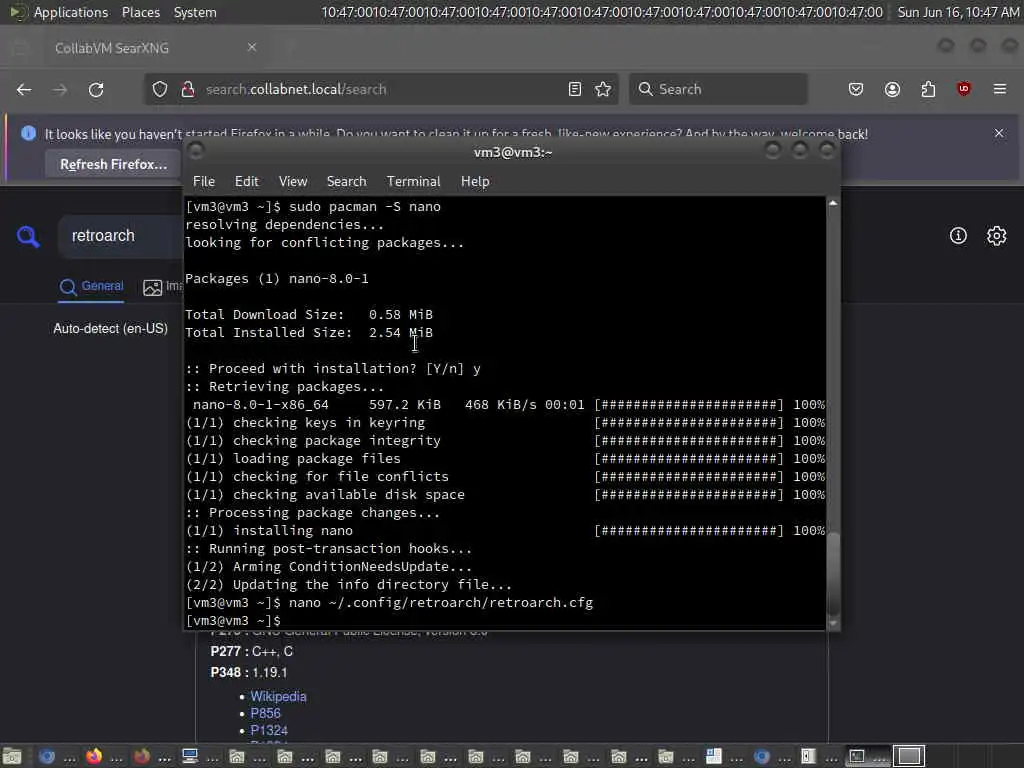The image size is (1024, 768).
Task: Go back with the browser back arrow
Action: 24,89
